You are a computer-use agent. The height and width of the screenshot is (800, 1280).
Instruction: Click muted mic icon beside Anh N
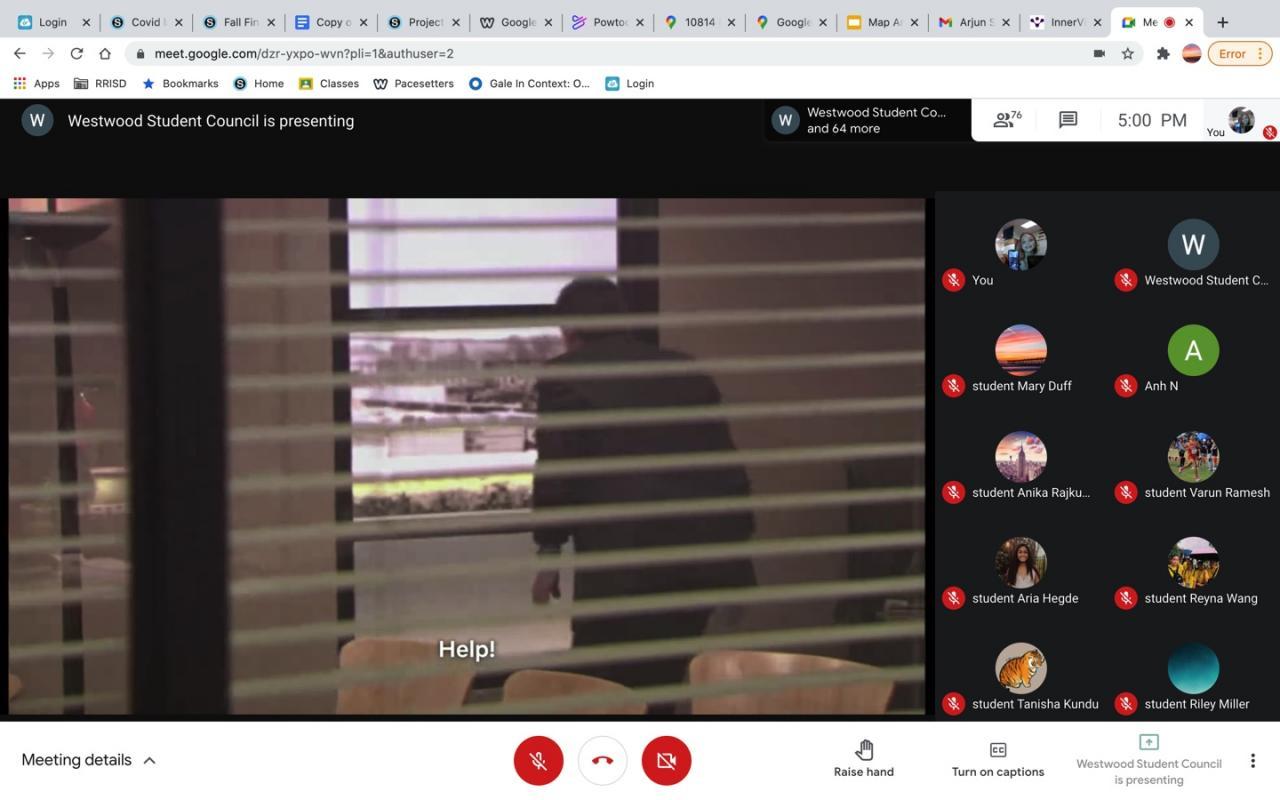[x=1126, y=386]
